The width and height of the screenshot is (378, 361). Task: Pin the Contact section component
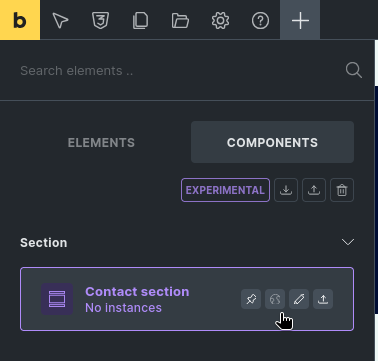(x=251, y=299)
